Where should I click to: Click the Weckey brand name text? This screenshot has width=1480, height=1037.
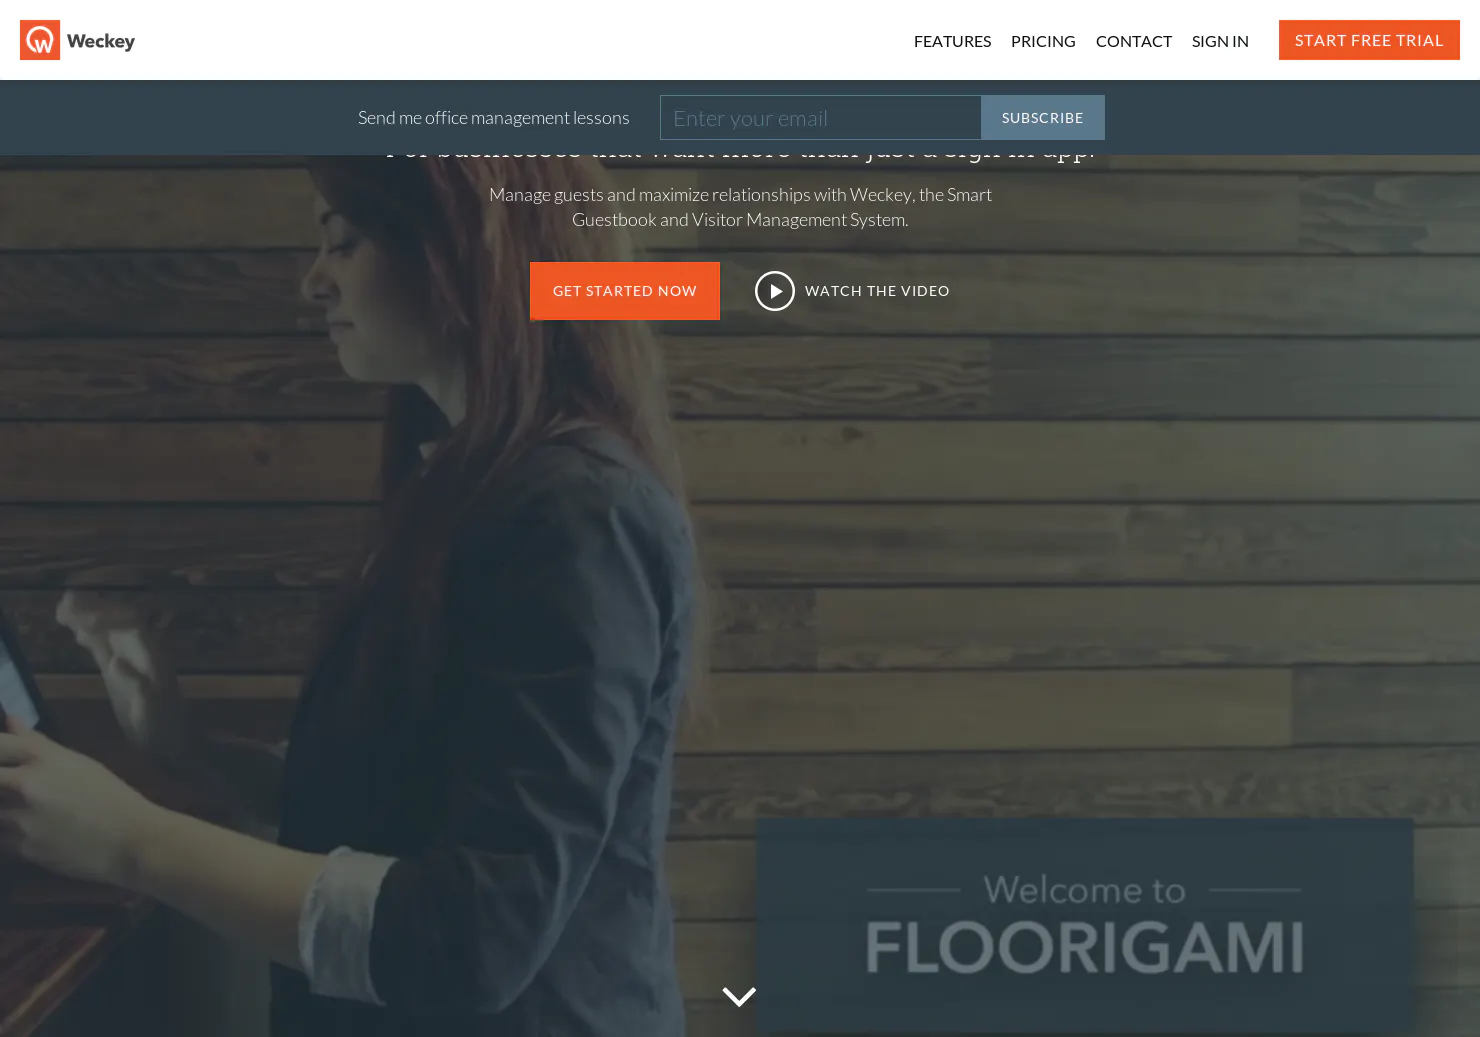pos(101,41)
